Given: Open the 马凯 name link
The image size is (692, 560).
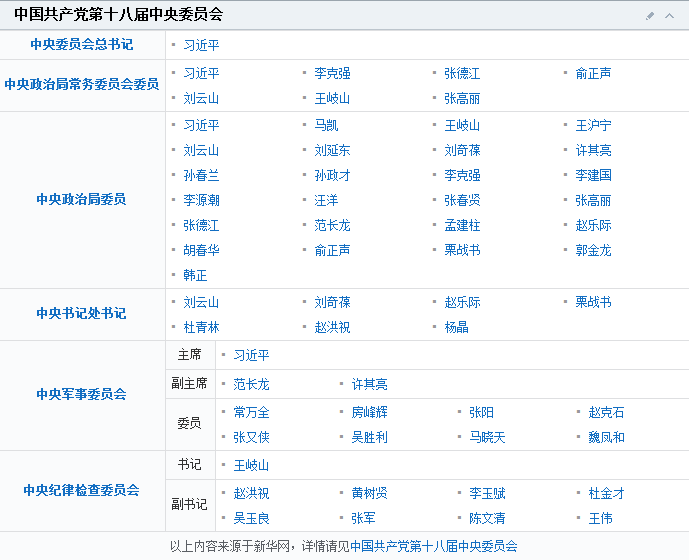Looking at the screenshot, I should coord(326,126).
